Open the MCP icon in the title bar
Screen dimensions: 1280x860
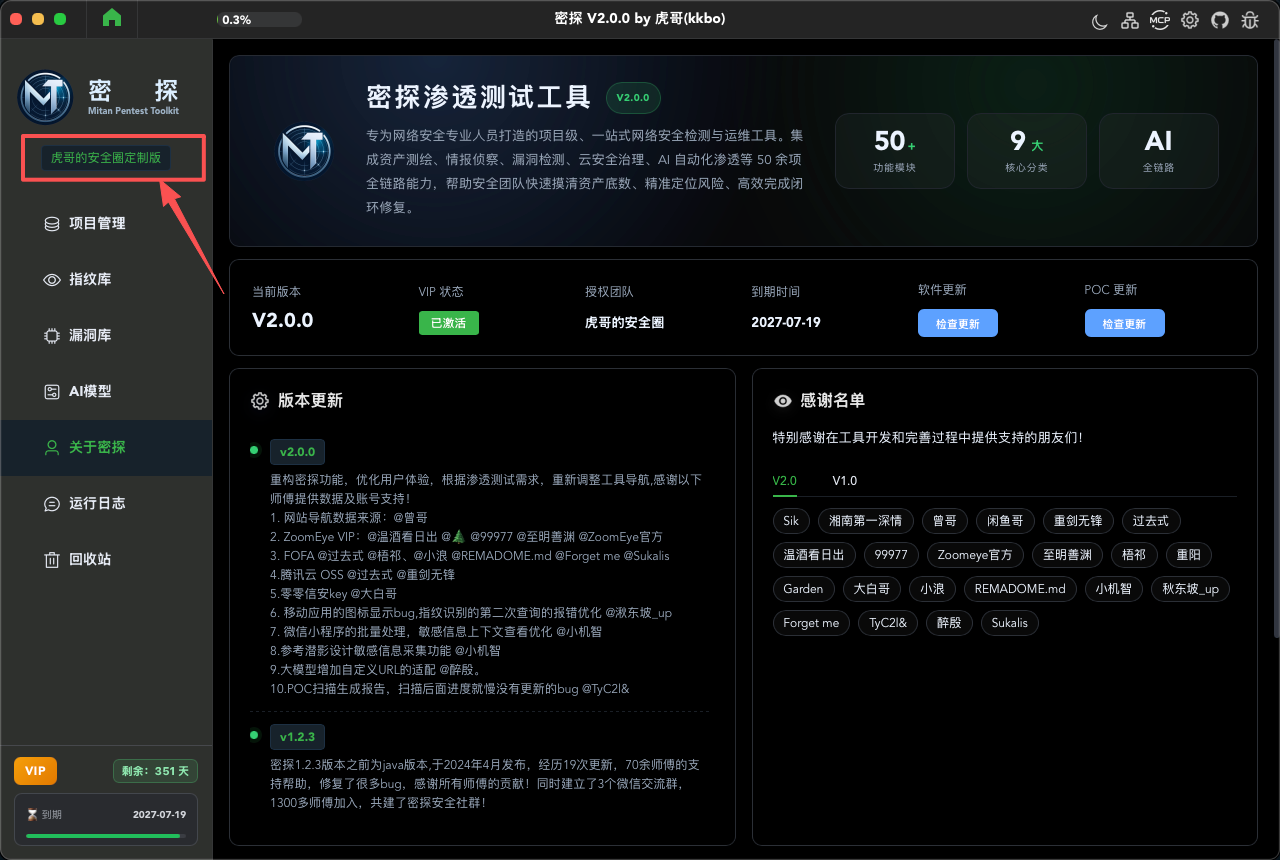pyautogui.click(x=1160, y=20)
